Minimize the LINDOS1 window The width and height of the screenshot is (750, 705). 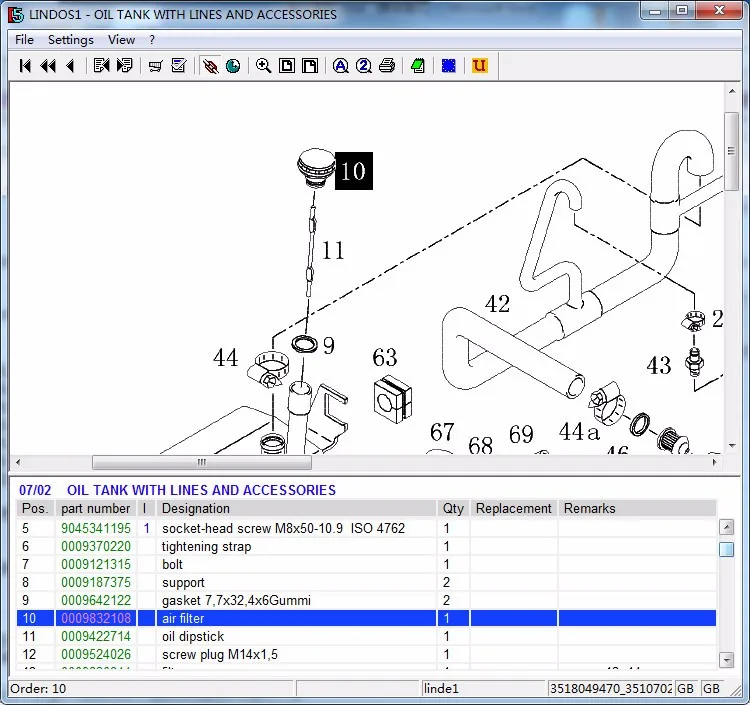(x=655, y=11)
